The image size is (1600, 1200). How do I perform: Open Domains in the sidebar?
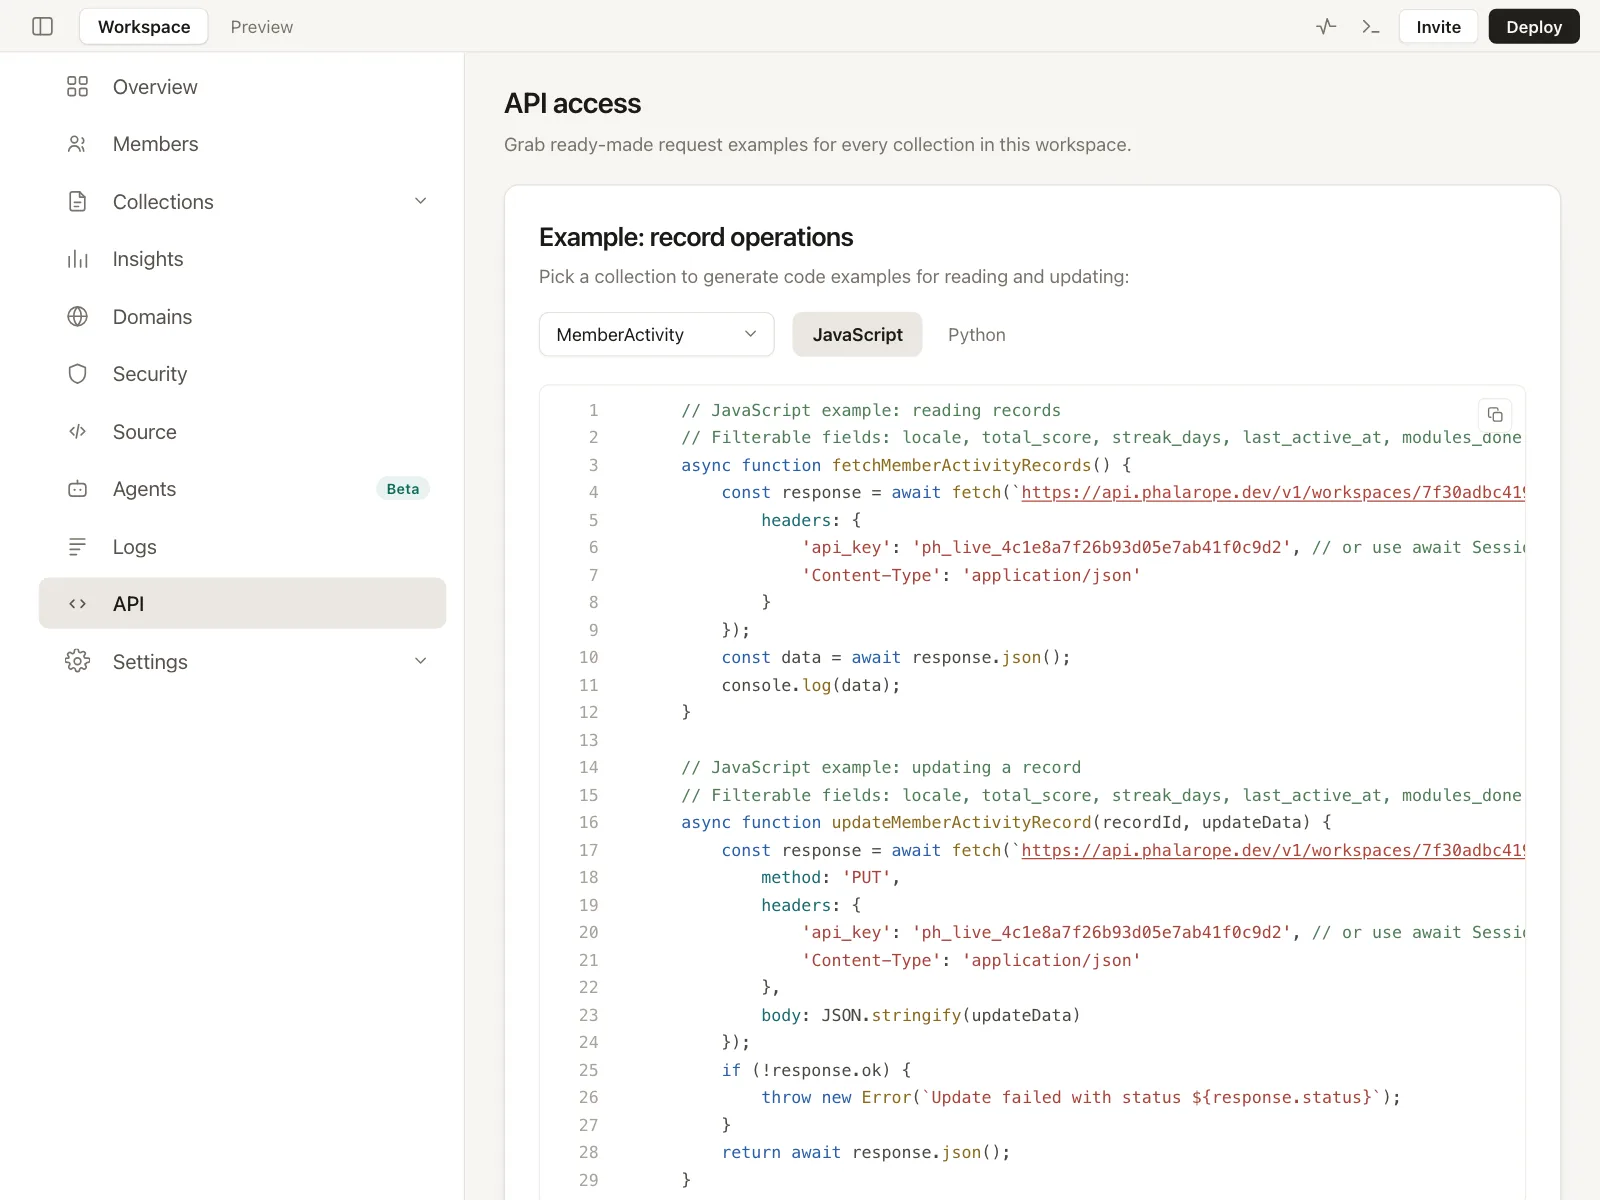click(242, 316)
